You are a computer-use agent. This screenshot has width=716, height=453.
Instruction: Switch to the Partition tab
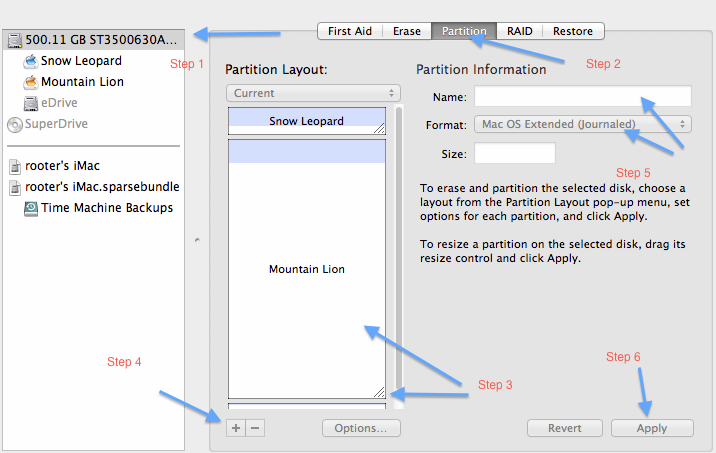point(464,31)
